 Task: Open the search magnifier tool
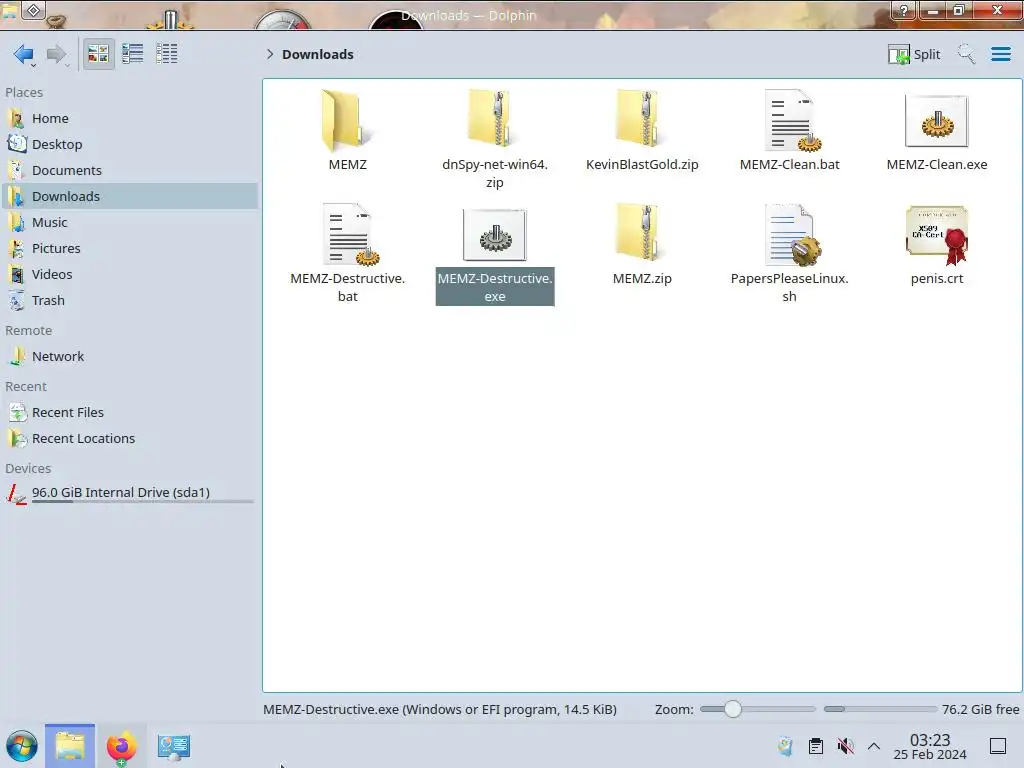[966, 54]
